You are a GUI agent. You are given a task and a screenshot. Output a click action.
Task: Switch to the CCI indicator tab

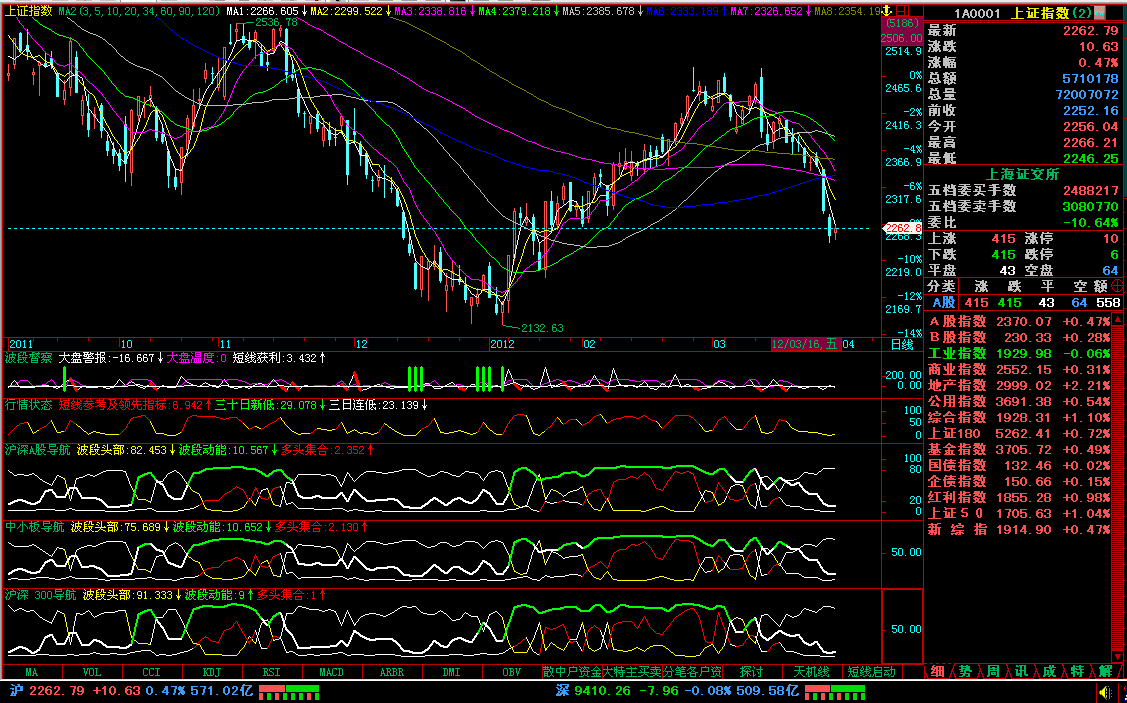coord(152,672)
